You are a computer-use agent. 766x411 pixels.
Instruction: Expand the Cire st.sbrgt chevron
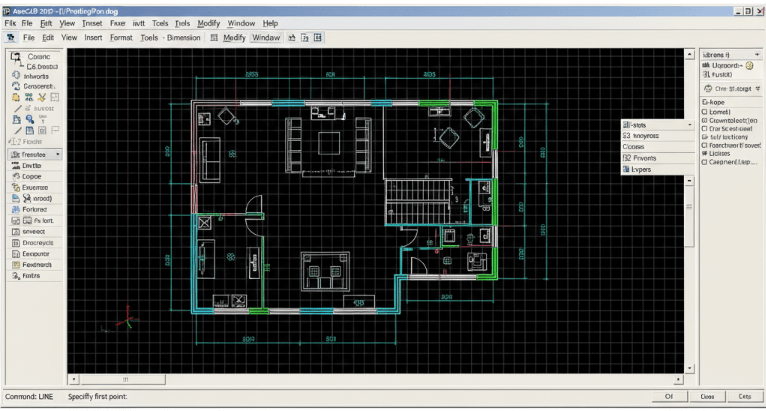tap(758, 89)
